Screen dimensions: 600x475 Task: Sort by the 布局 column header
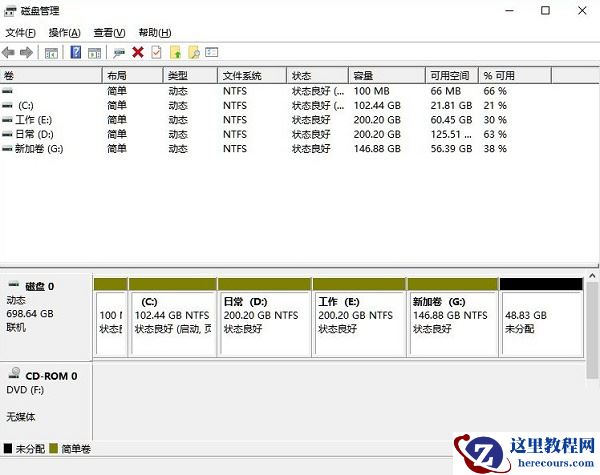pyautogui.click(x=133, y=75)
